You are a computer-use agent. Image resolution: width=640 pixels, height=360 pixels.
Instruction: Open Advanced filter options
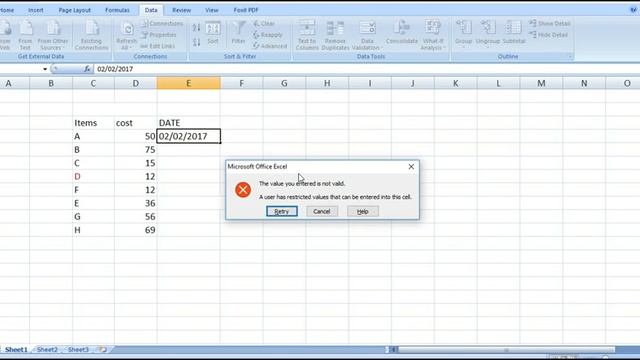[270, 46]
